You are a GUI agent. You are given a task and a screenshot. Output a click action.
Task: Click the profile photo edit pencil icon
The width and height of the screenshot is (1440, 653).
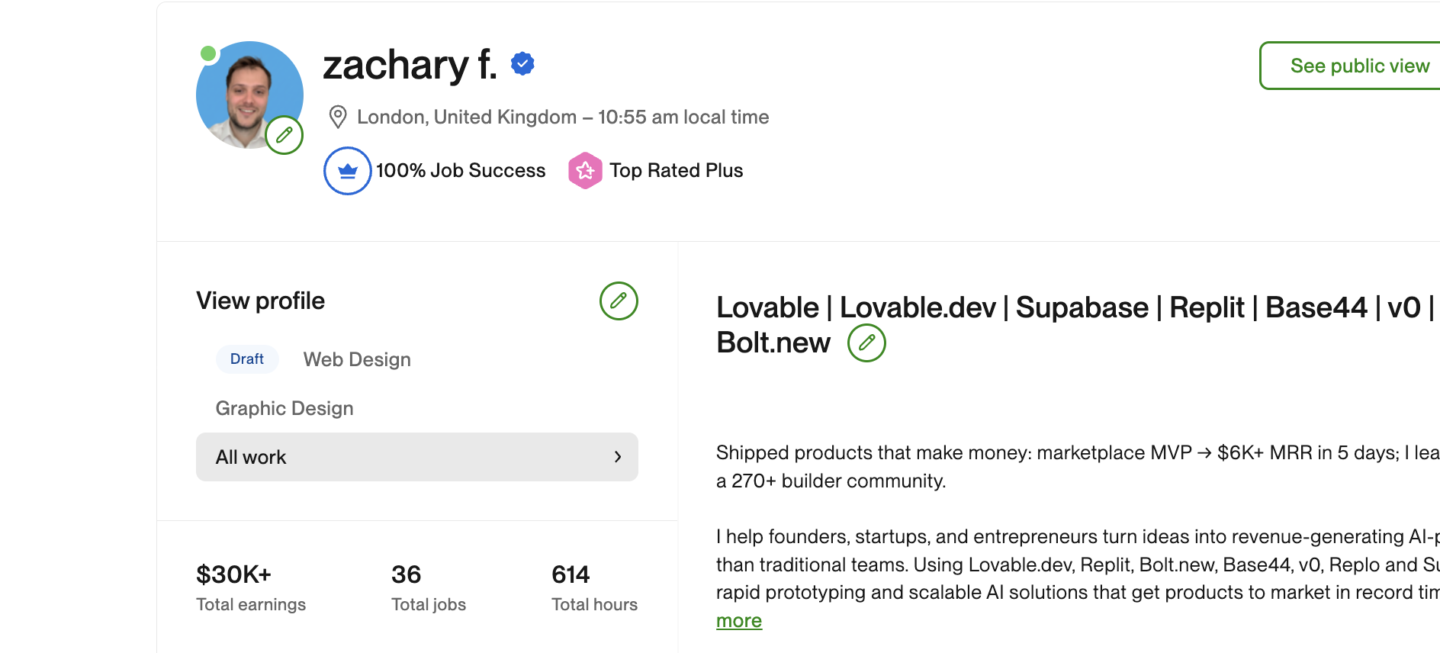(284, 135)
